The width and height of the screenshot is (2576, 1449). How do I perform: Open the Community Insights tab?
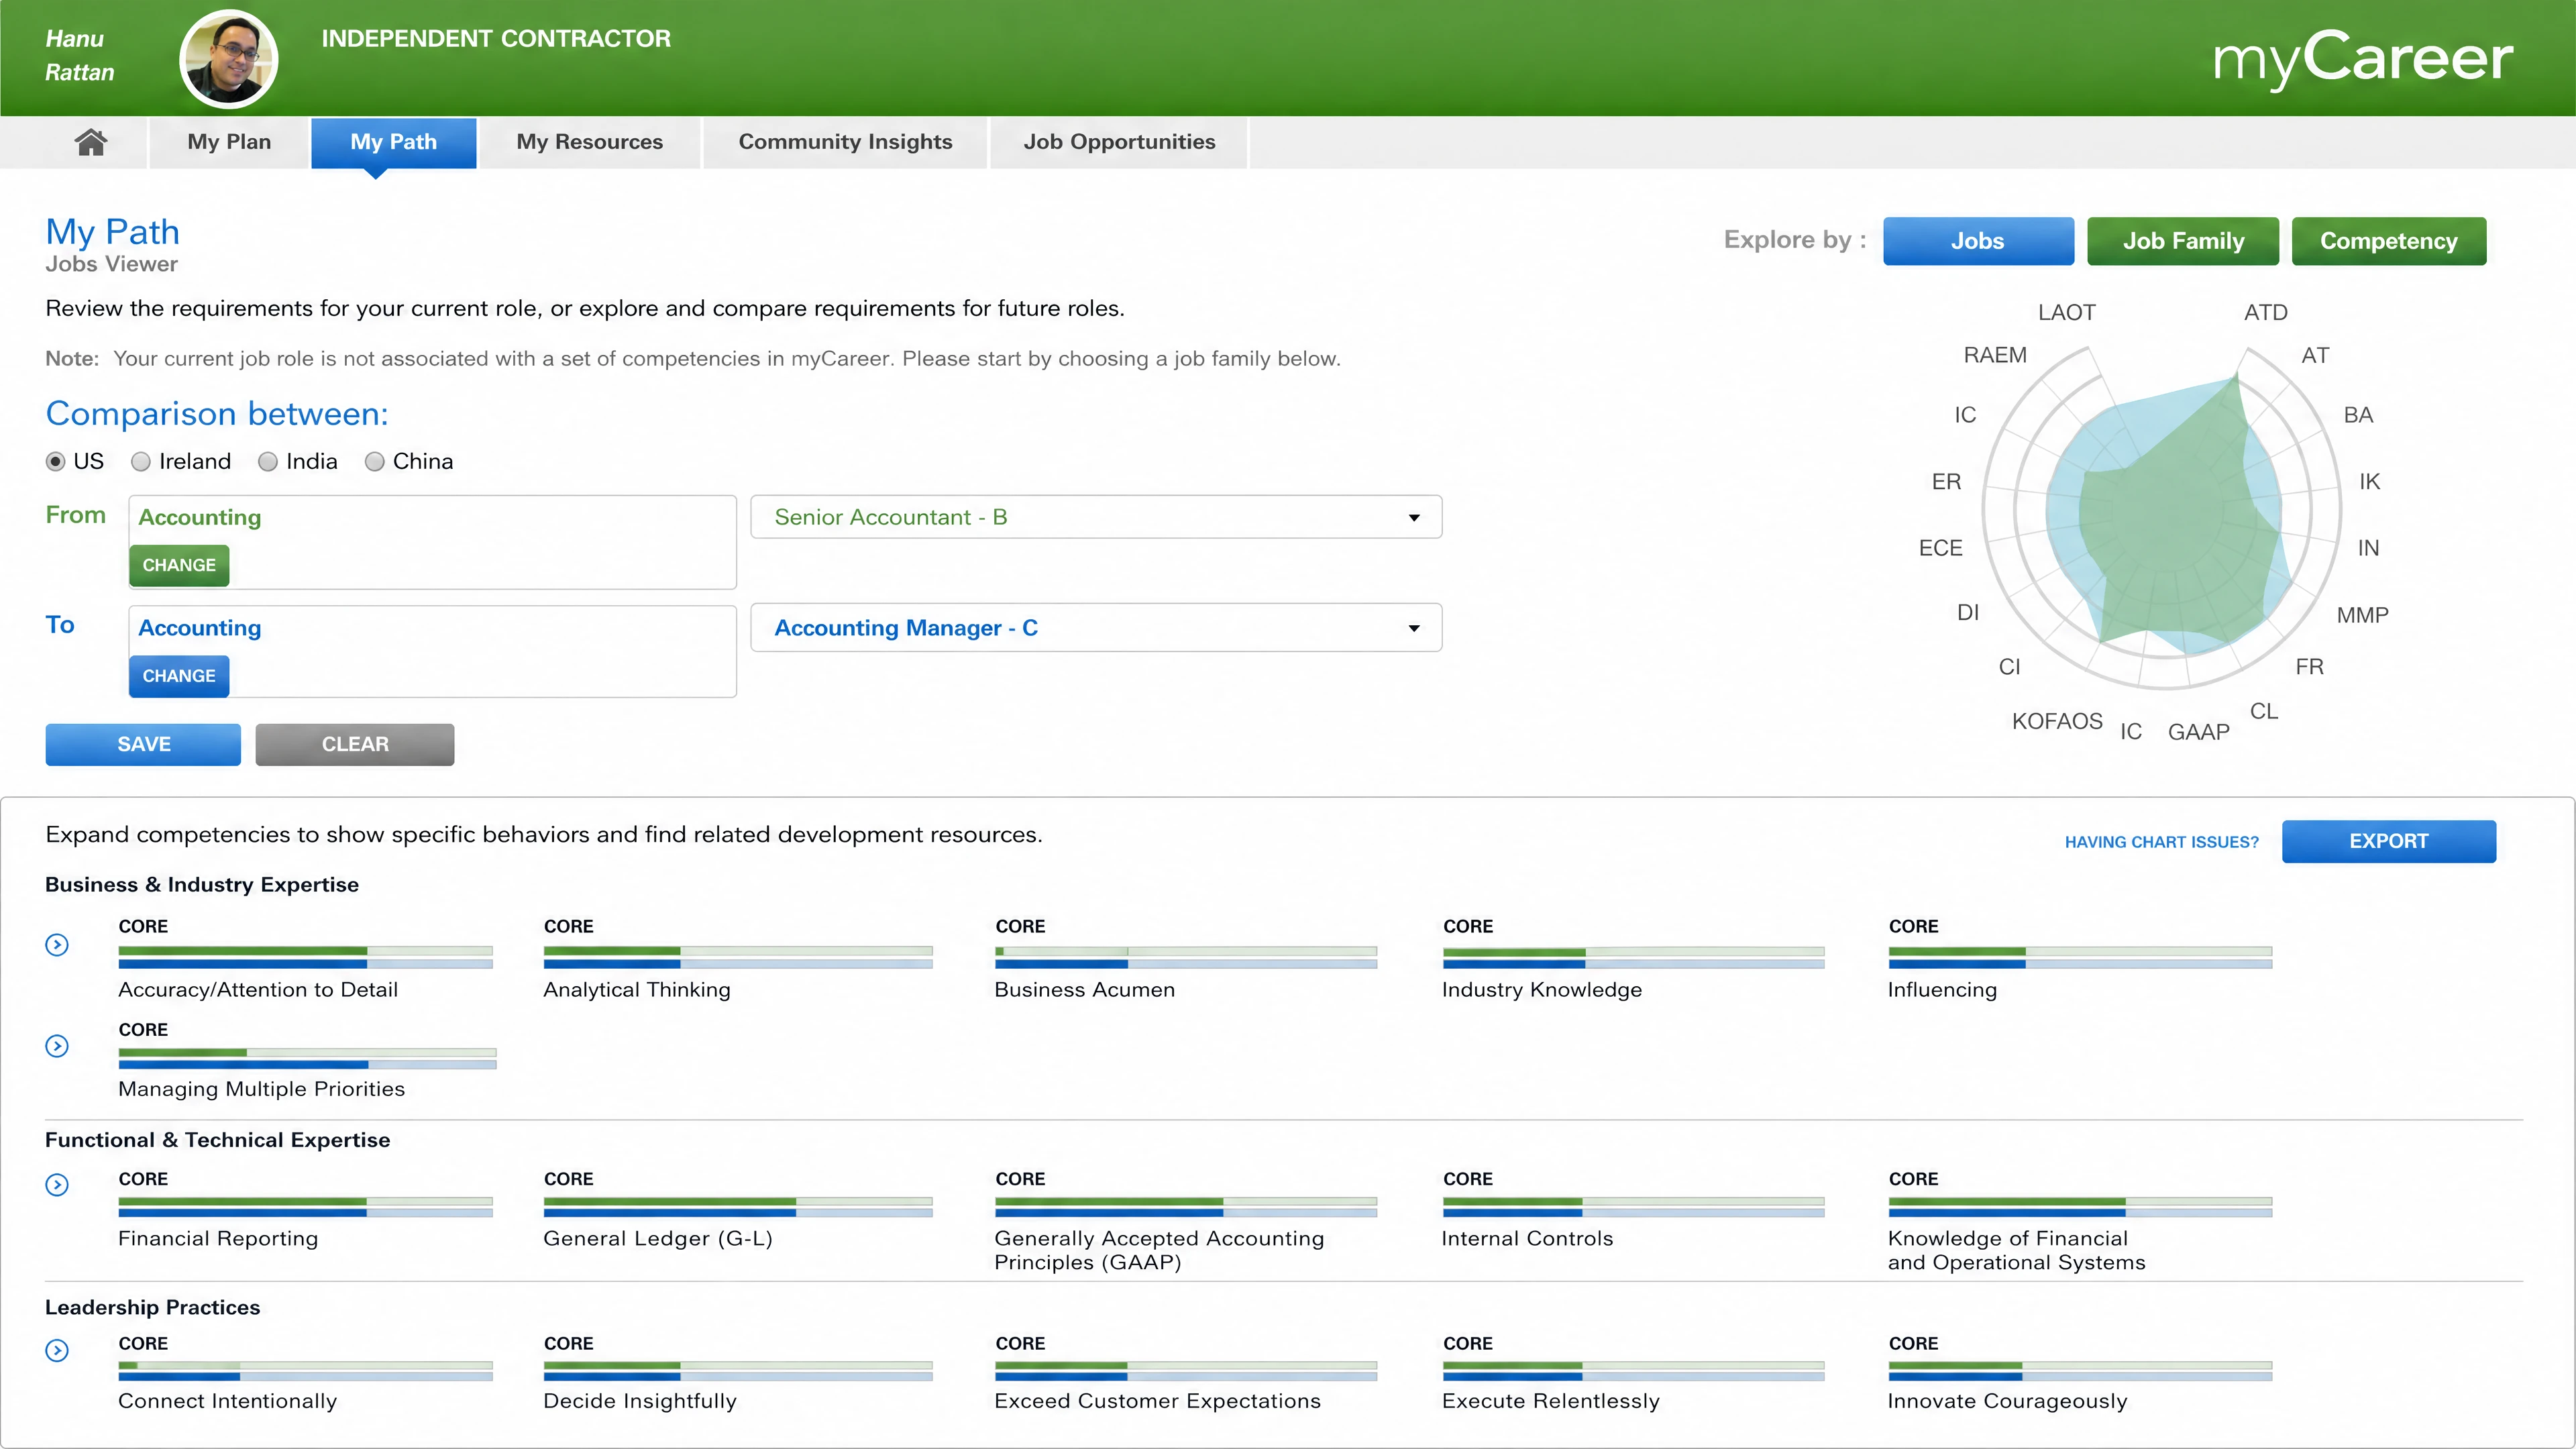click(846, 142)
